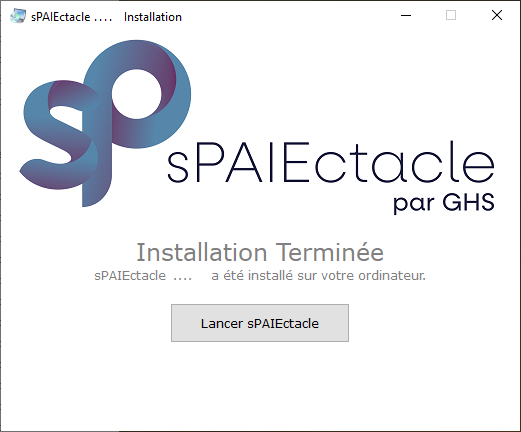The width and height of the screenshot is (521, 432).
Task: Click the installer icon in the title bar
Action: [18, 16]
